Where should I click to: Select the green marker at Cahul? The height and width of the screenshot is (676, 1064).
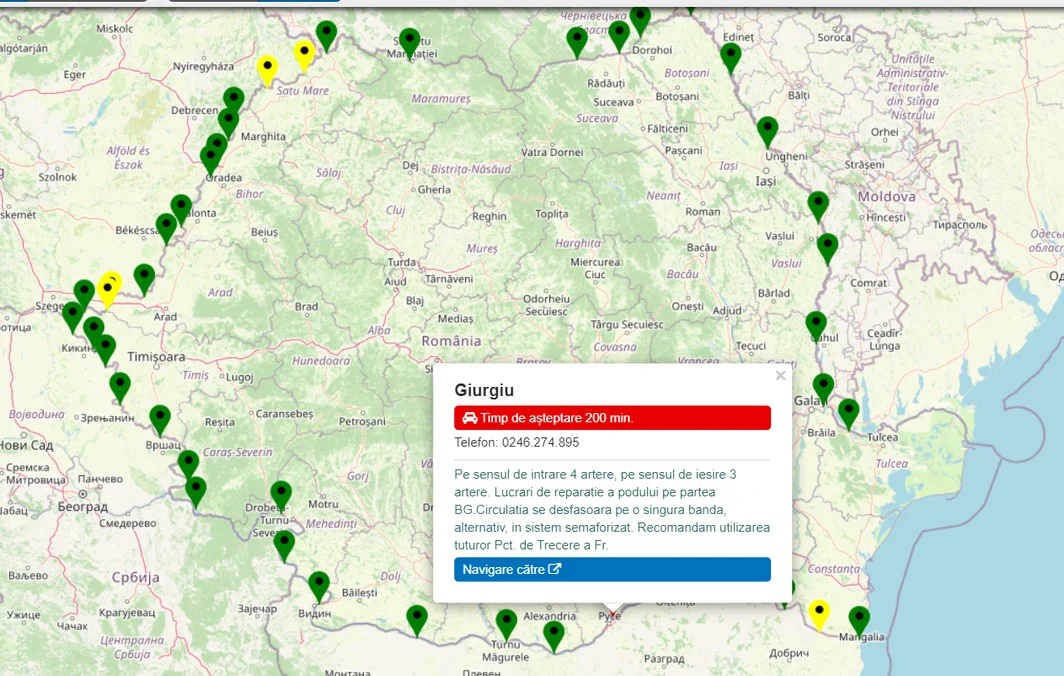816,328
